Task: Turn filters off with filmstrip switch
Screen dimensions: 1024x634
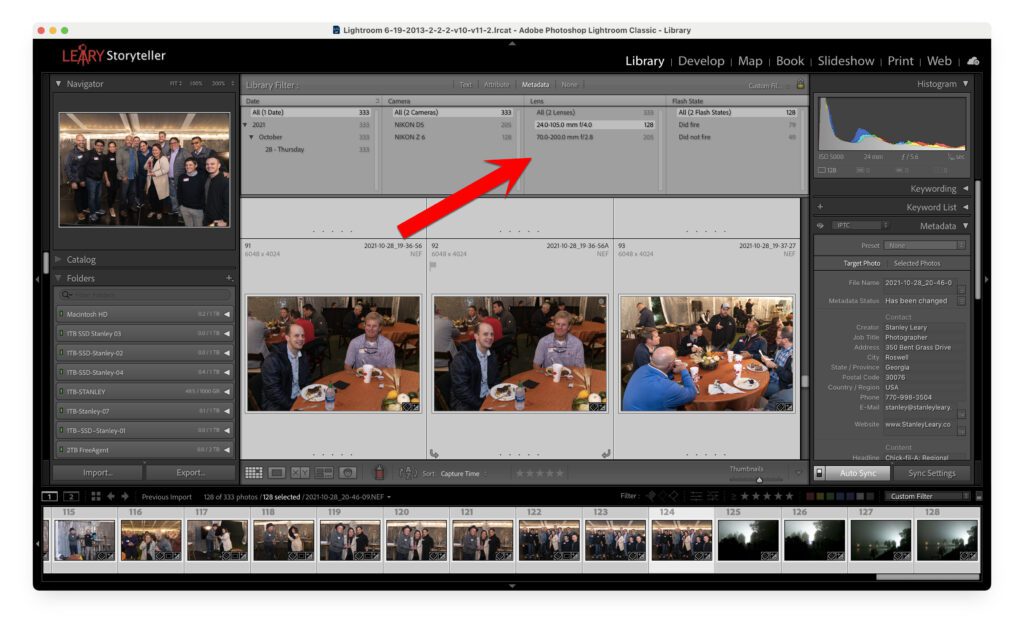Action: point(979,496)
